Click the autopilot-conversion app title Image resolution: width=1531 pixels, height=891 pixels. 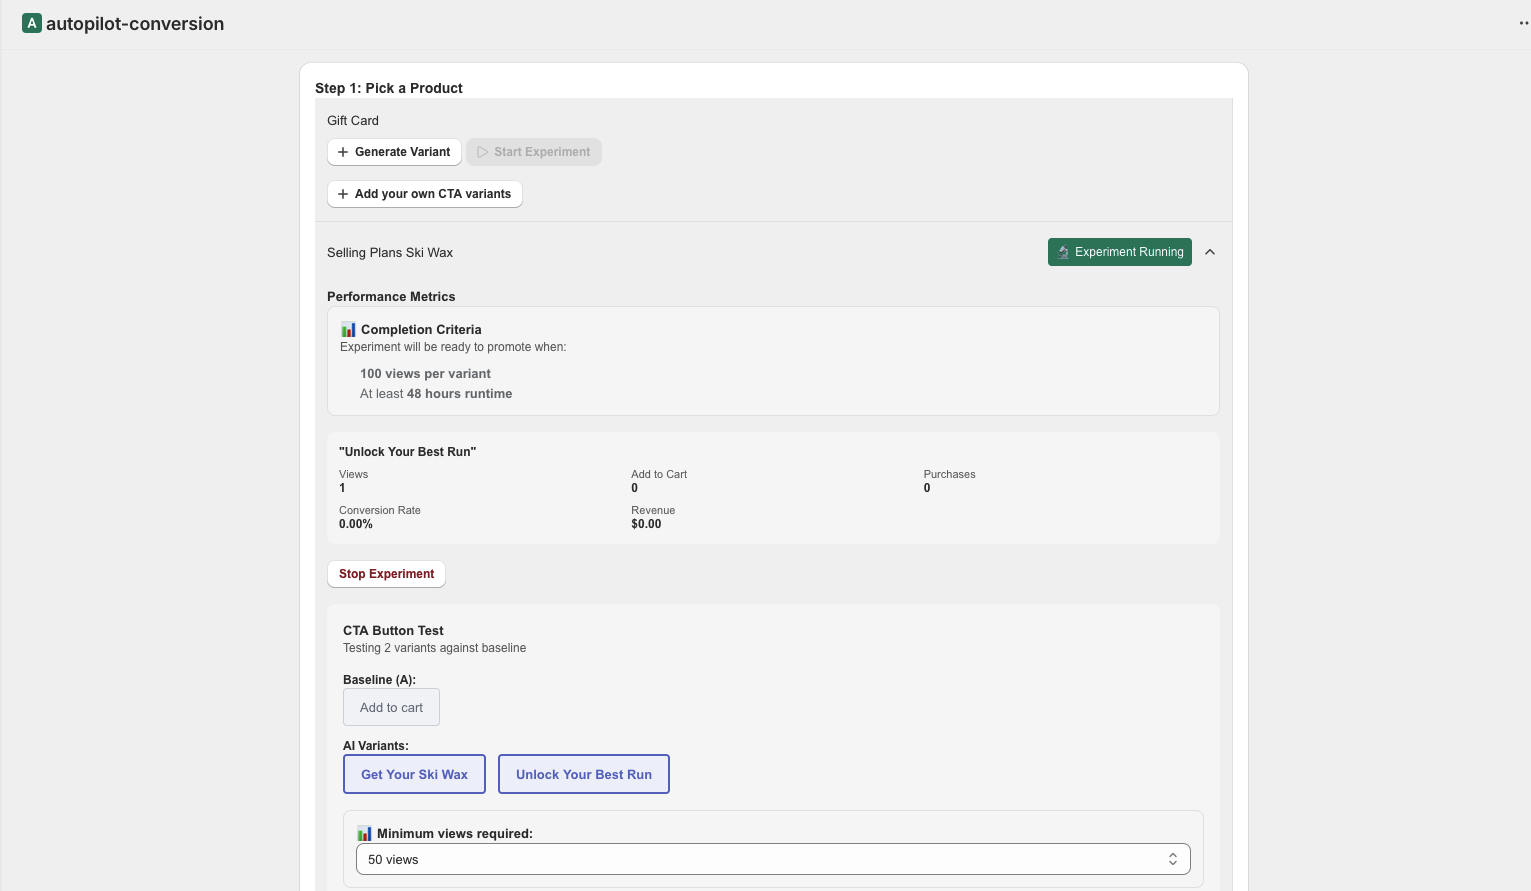click(x=135, y=23)
